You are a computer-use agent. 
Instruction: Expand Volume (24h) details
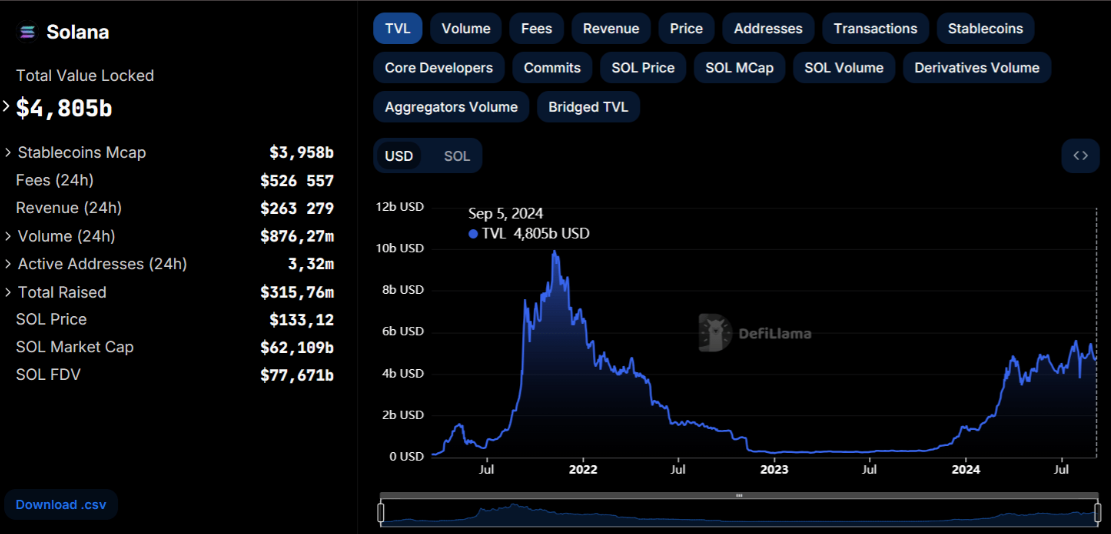[8, 236]
